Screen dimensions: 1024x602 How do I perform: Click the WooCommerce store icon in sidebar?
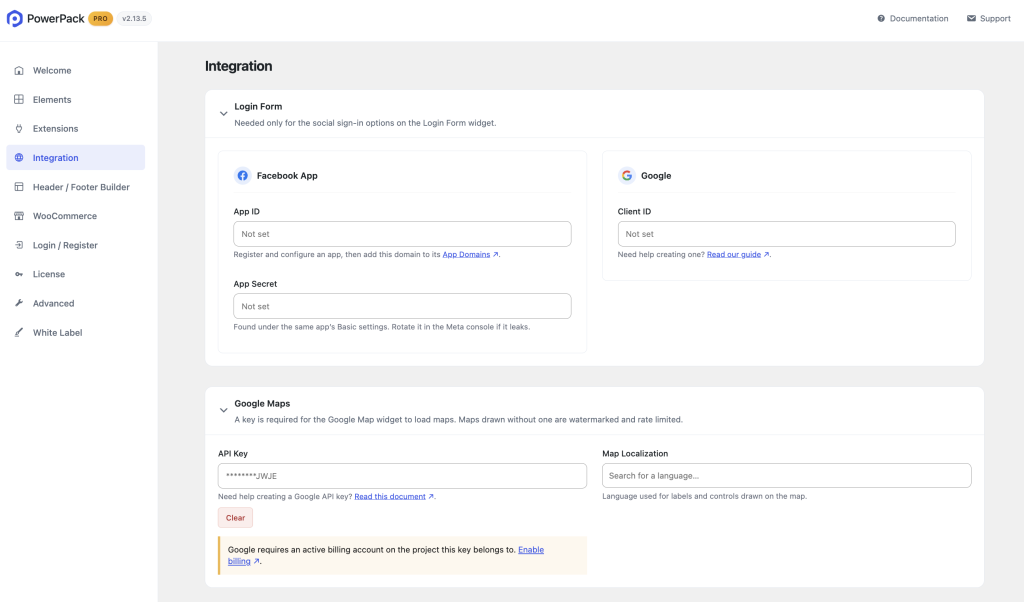click(19, 215)
